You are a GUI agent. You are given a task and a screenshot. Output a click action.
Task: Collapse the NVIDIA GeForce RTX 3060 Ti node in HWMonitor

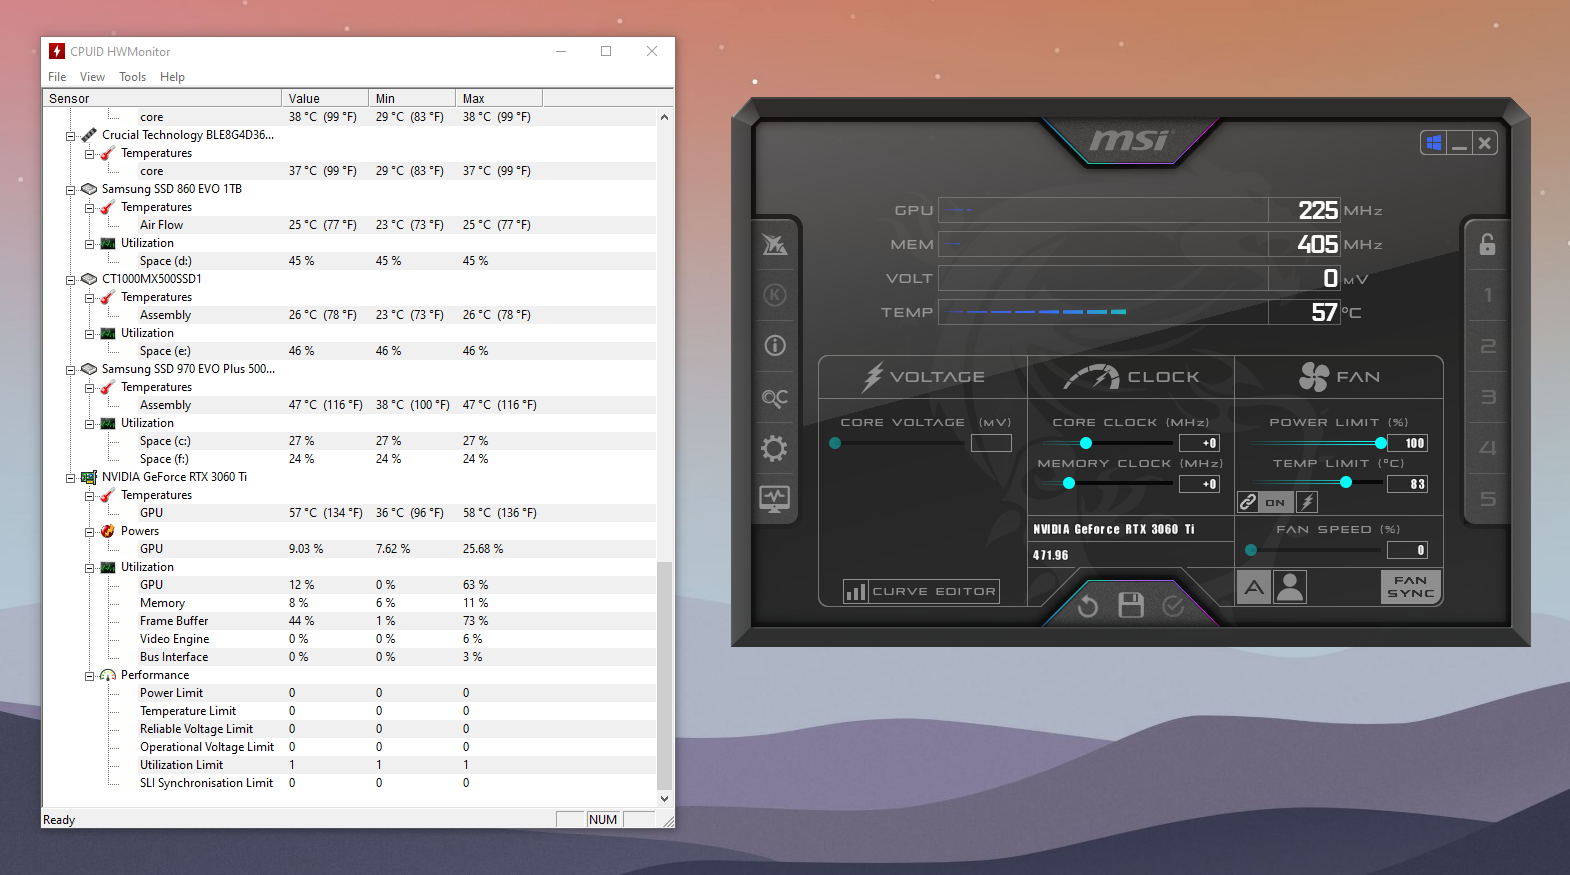[x=70, y=478]
